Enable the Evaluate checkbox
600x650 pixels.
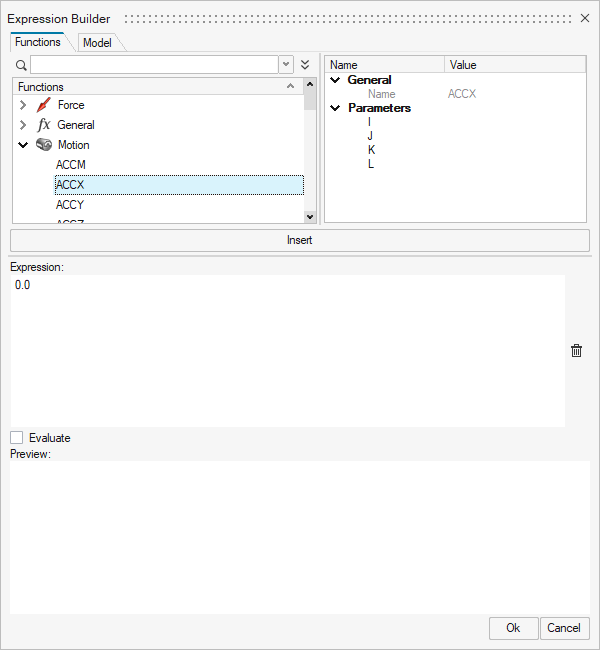(17, 438)
